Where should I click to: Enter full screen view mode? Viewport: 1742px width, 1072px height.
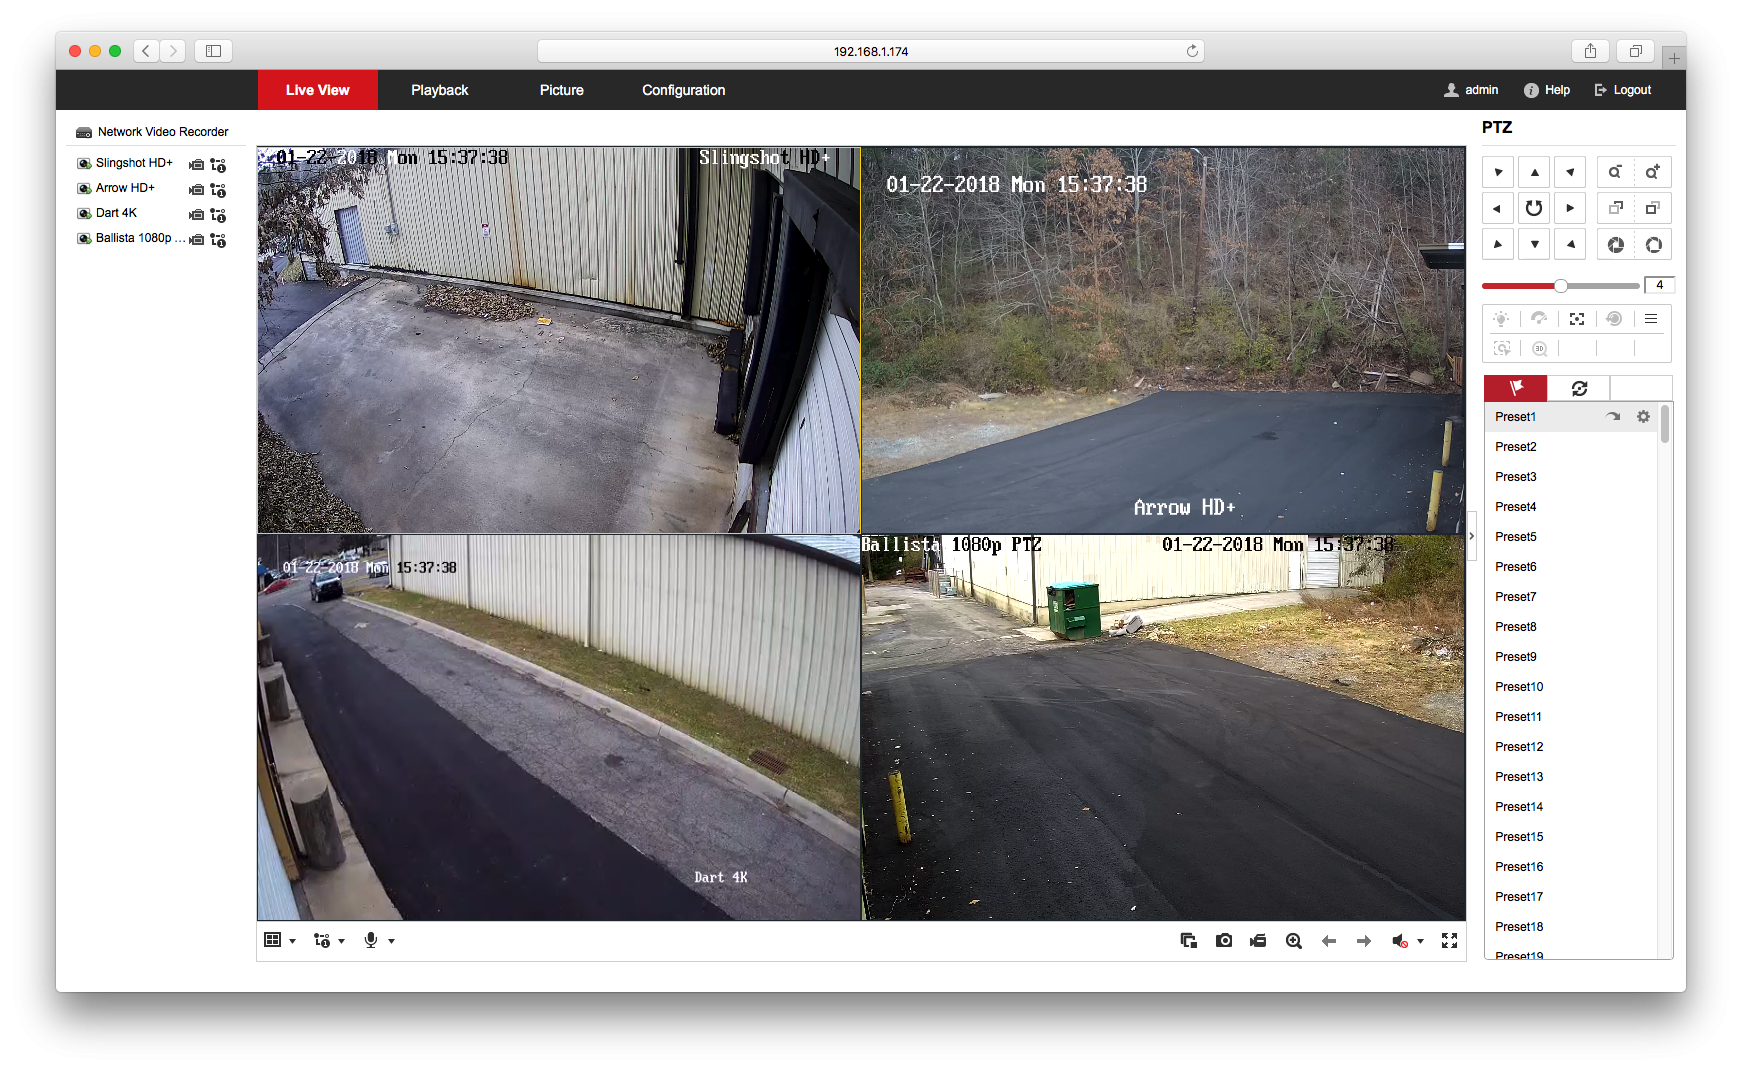coord(1449,941)
